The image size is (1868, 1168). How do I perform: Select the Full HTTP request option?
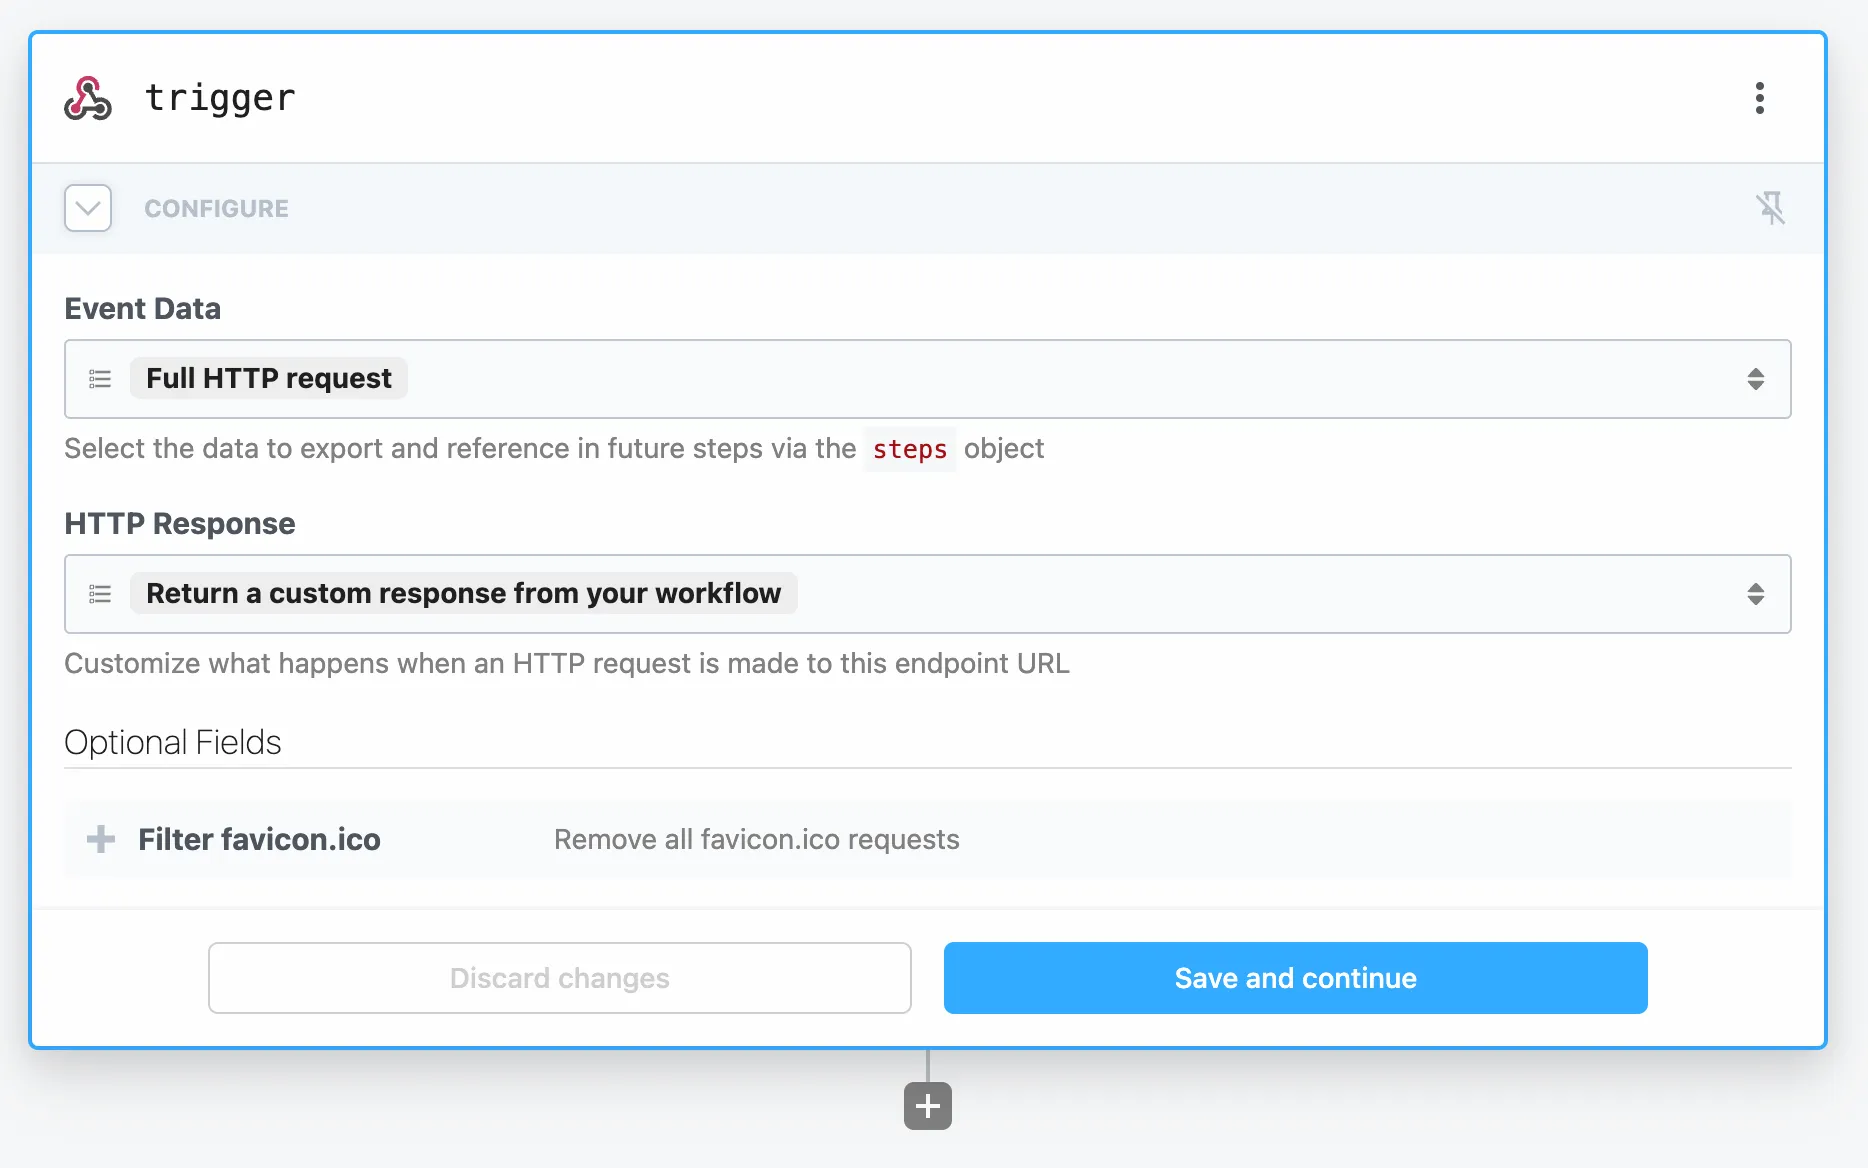point(268,378)
